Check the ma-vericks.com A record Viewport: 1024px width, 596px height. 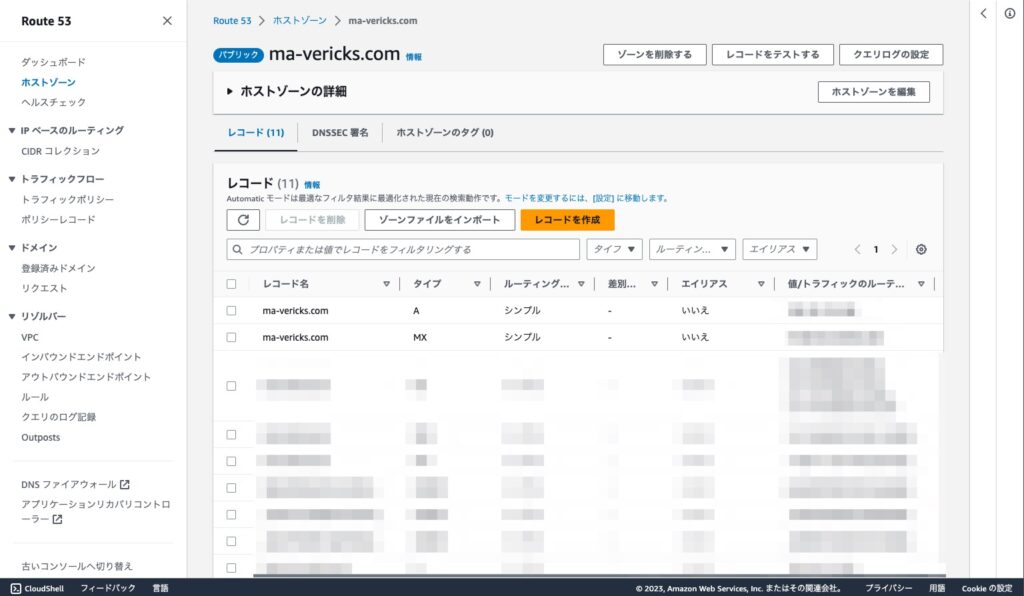[x=231, y=311]
